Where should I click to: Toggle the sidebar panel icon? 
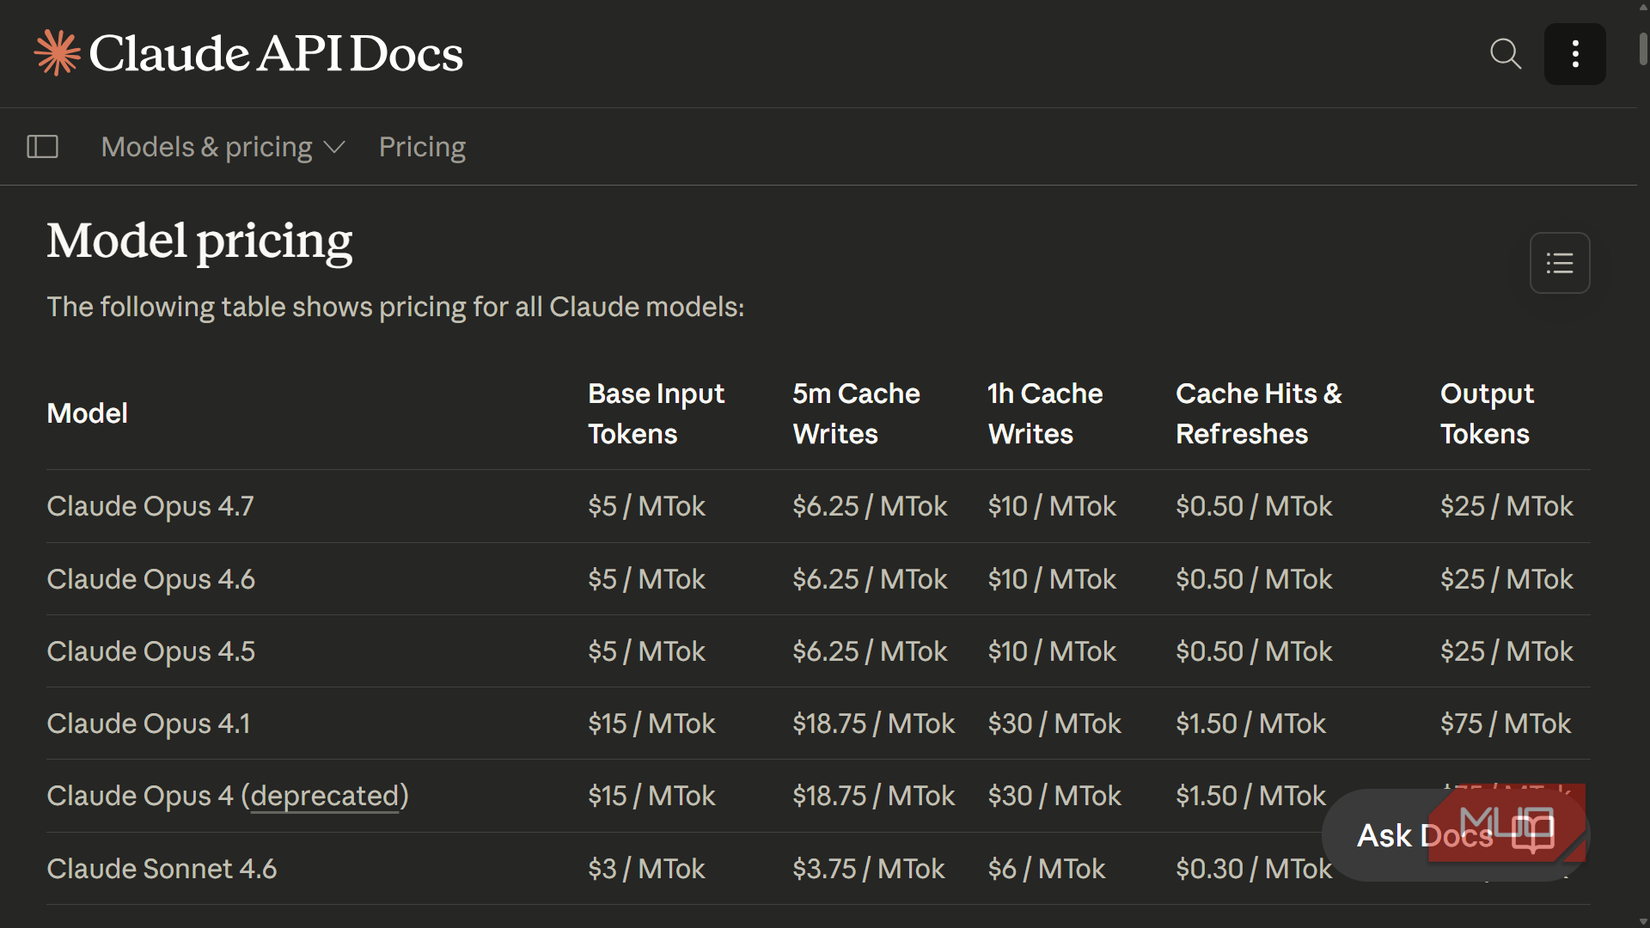[42, 147]
